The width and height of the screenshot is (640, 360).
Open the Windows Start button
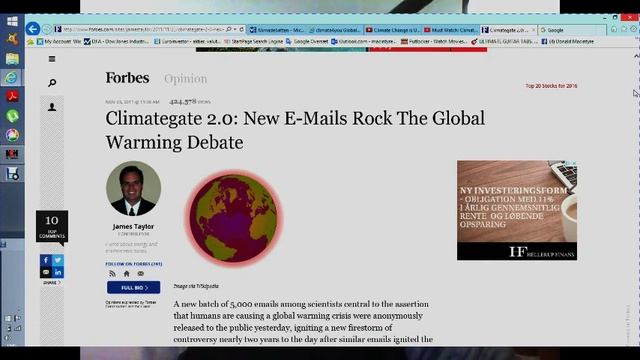(12, 21)
